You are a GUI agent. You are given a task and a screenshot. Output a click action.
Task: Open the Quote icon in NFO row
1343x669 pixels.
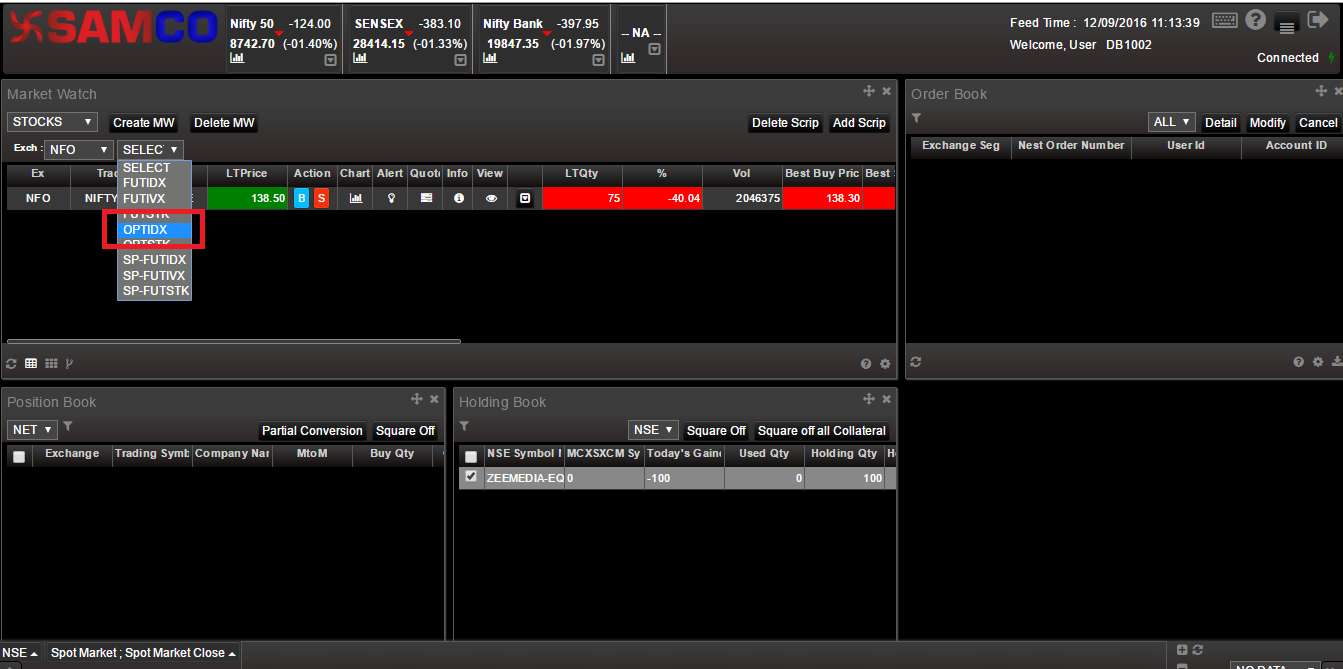tap(426, 198)
